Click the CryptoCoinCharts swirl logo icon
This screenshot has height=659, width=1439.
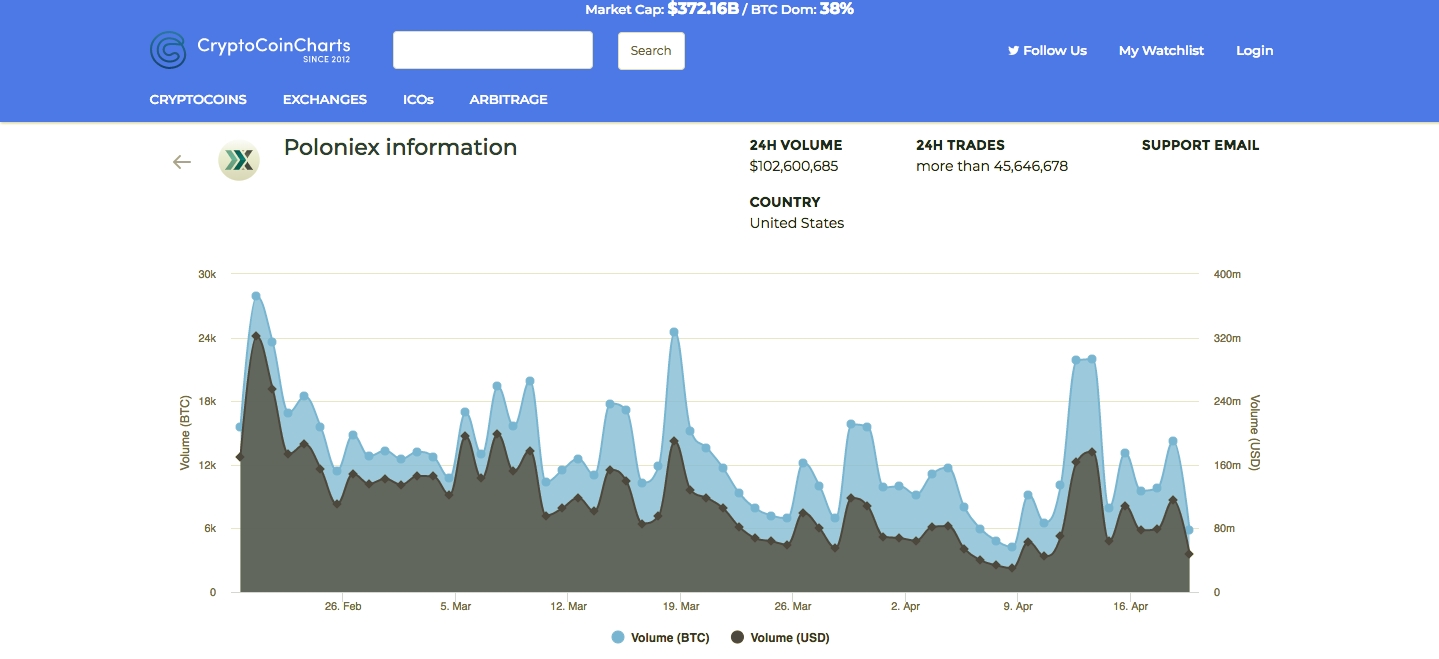click(x=168, y=50)
